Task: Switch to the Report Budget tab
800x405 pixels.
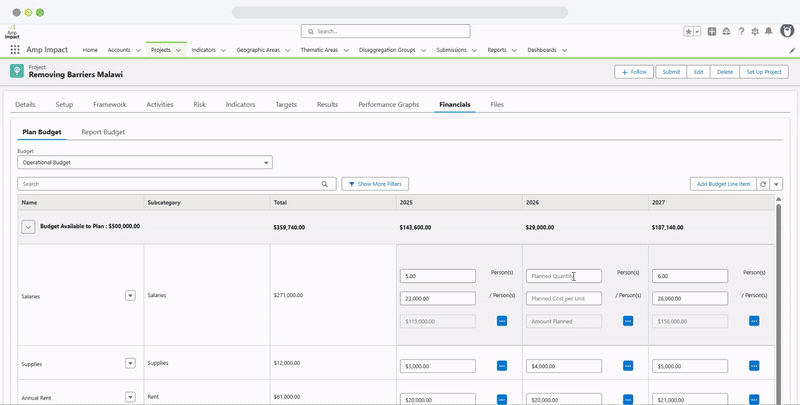Action: point(103,132)
